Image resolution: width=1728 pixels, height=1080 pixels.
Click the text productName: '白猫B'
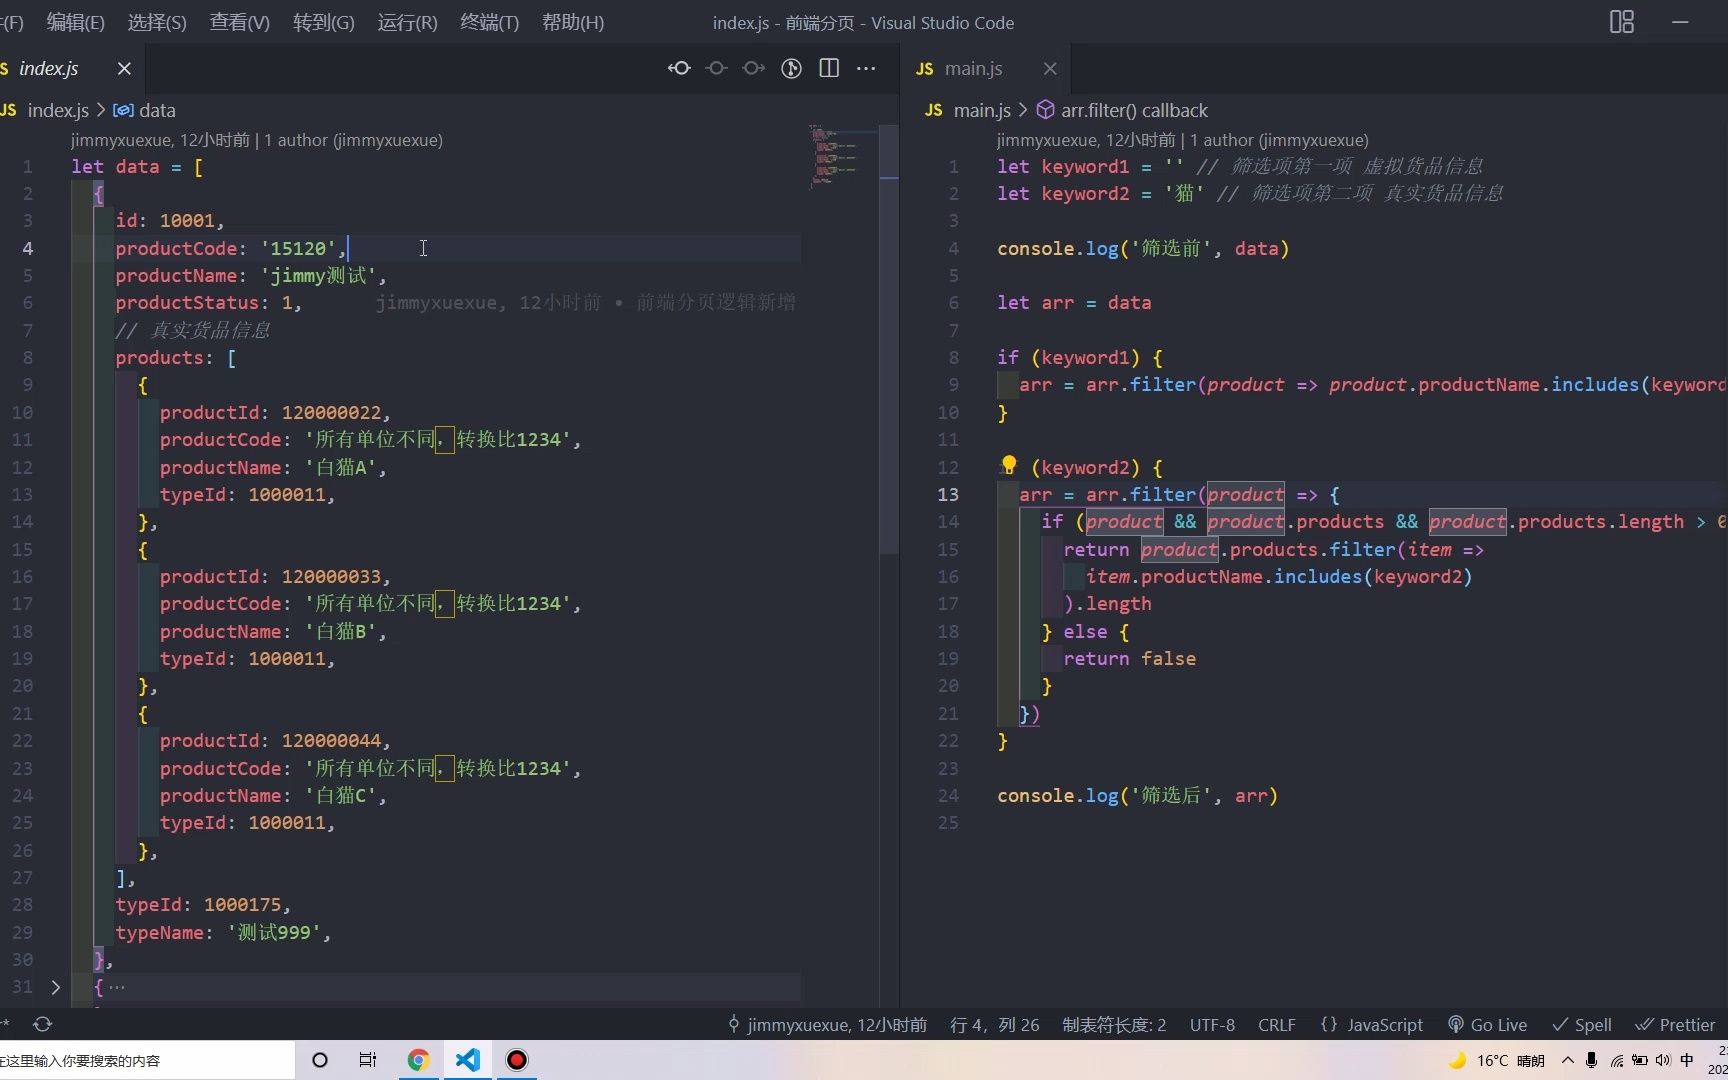point(273,631)
